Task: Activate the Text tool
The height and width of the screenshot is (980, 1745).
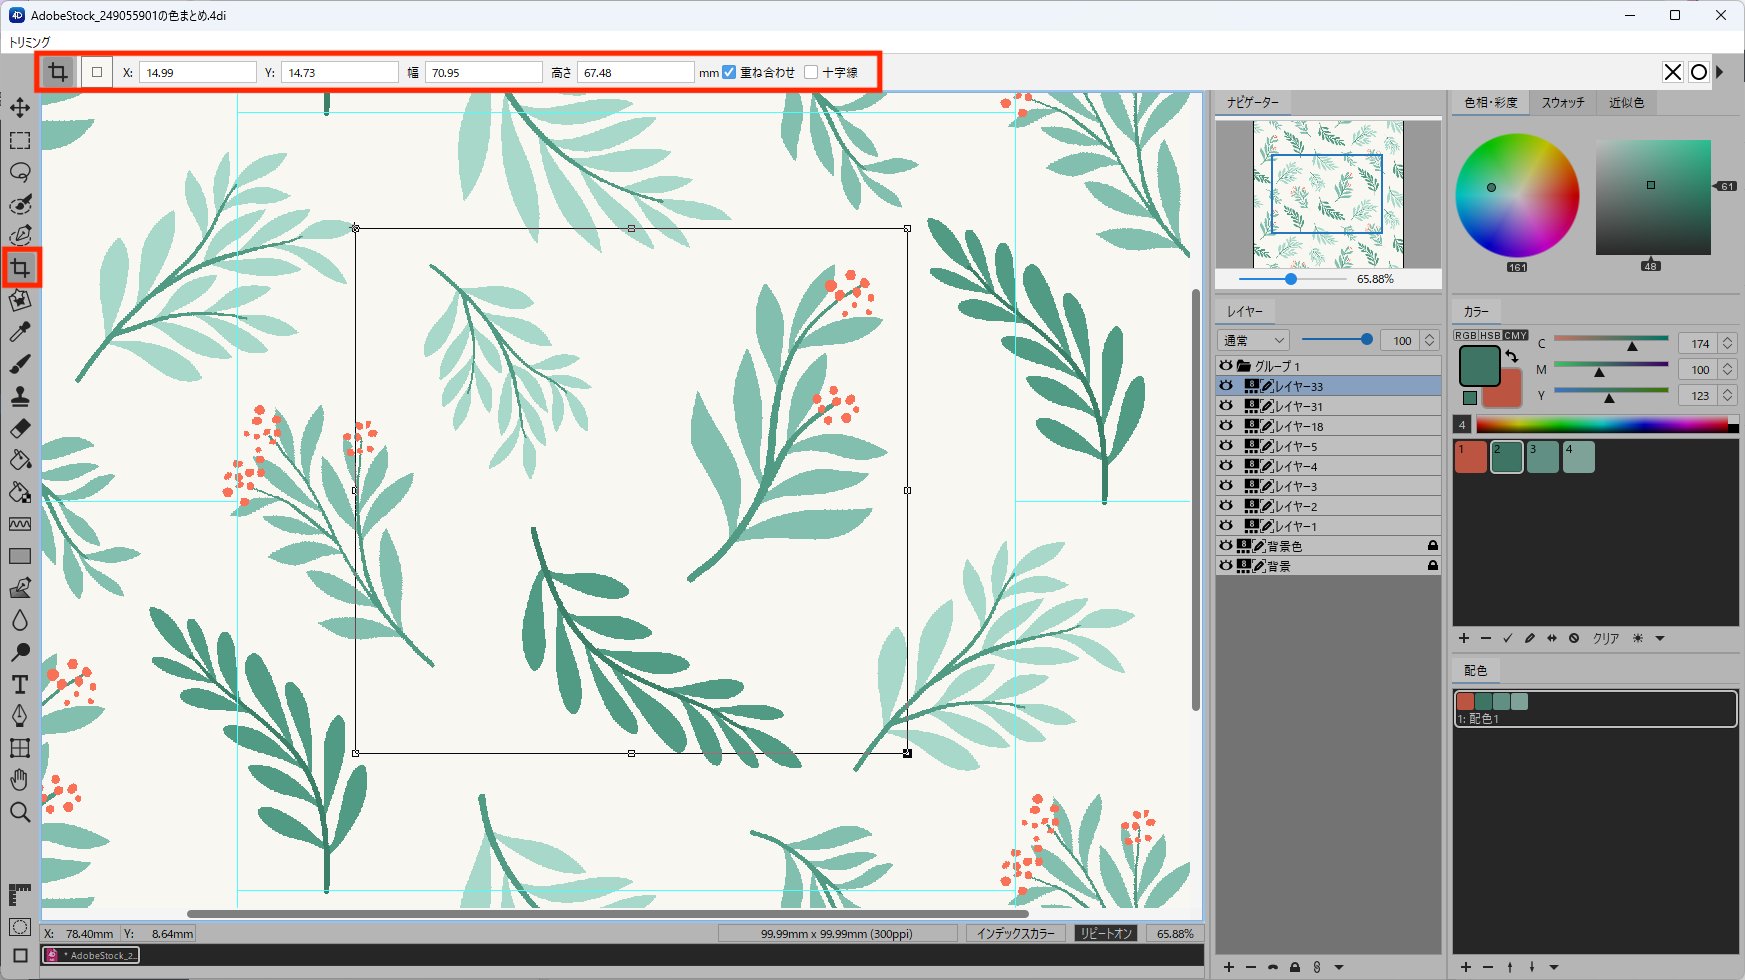Action: (x=20, y=685)
